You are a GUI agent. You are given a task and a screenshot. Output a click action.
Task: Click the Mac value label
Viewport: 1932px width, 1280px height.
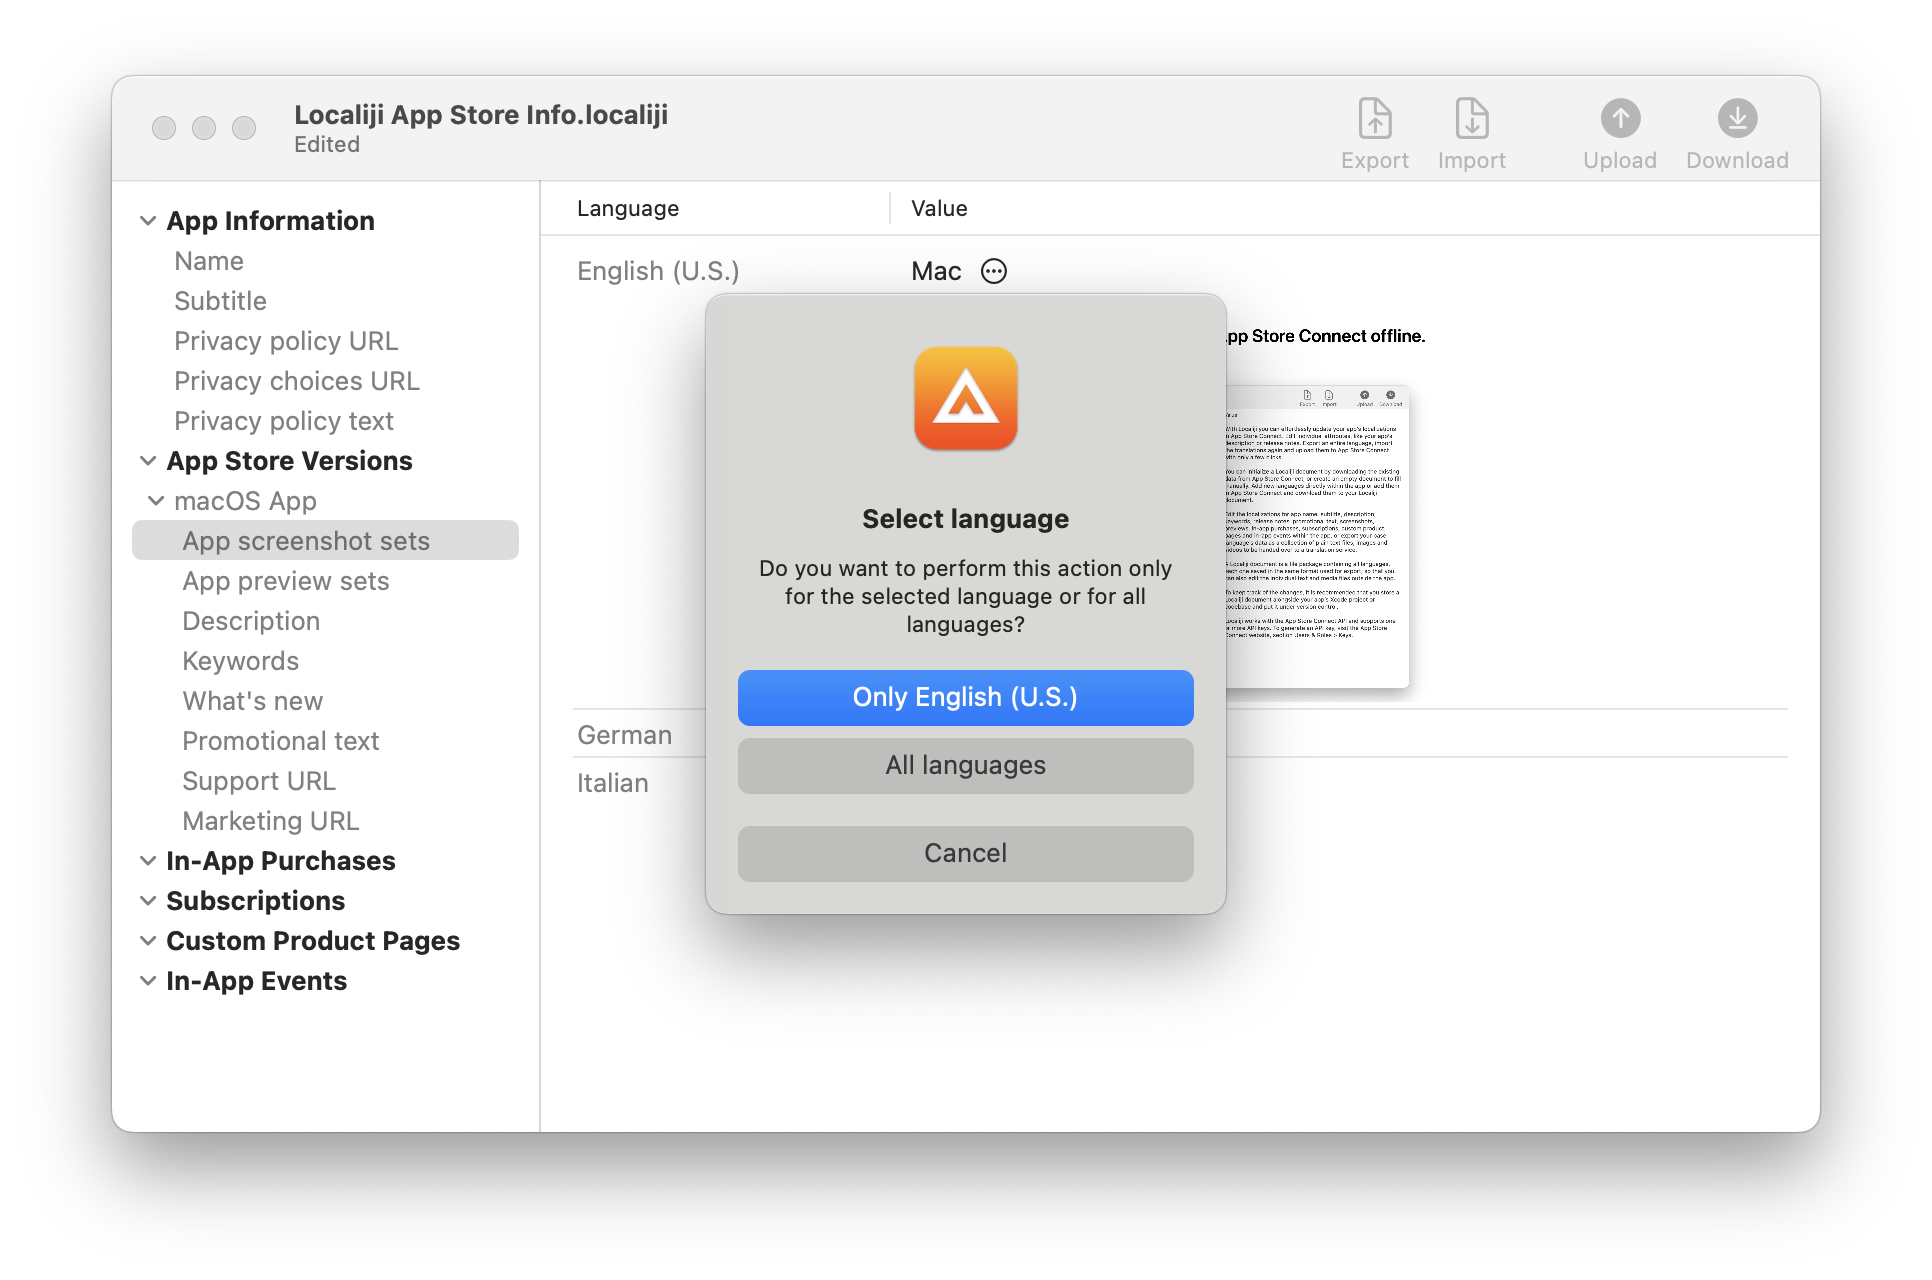click(x=936, y=271)
